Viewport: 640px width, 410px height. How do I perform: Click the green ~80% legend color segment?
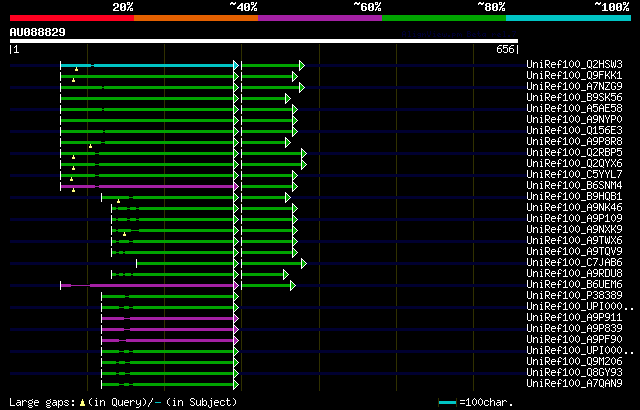(x=444, y=18)
